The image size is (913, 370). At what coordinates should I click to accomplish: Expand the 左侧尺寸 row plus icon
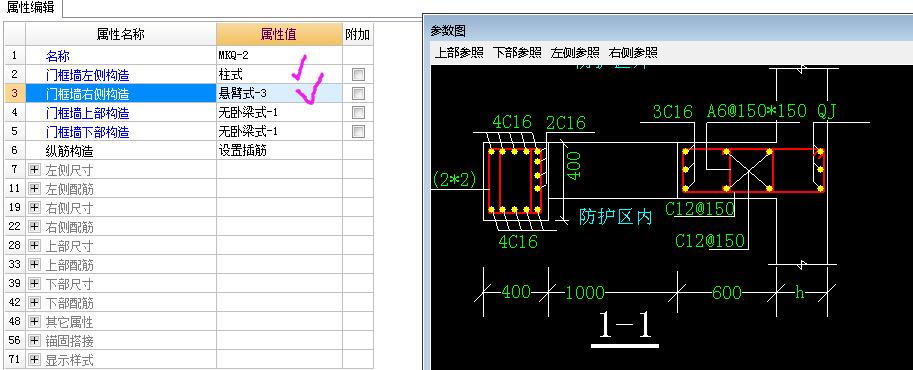(x=34, y=170)
